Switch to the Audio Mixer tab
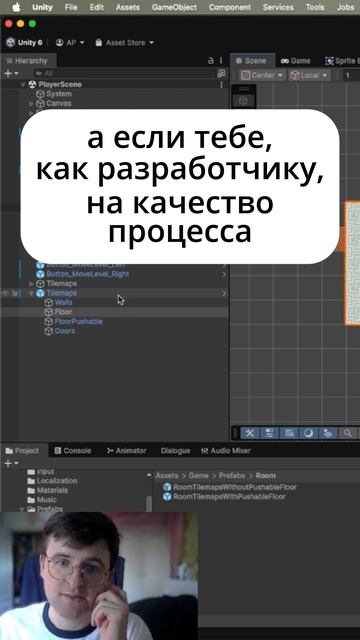This screenshot has width=360, height=640. tap(226, 451)
